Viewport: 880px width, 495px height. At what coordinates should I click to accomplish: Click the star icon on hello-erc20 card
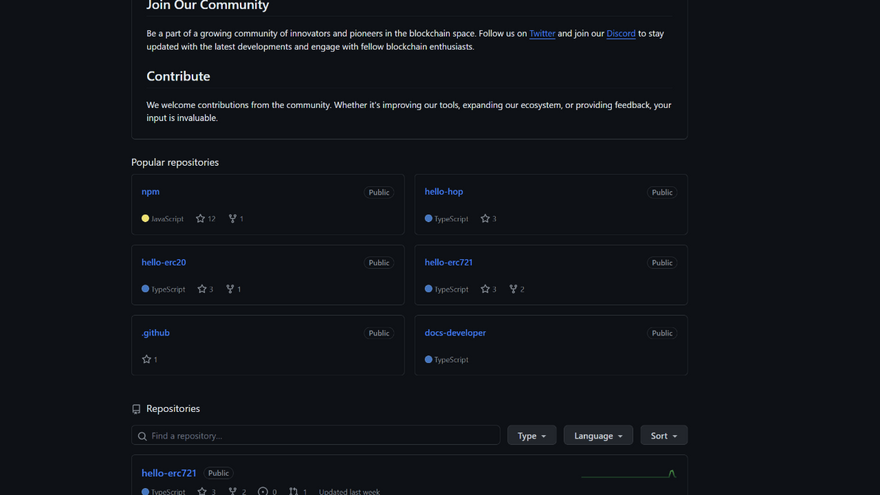[202, 289]
